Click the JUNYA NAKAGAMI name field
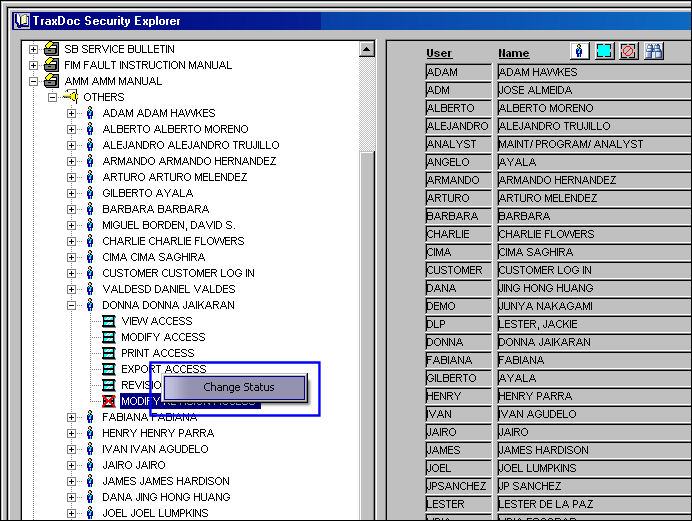 594,306
